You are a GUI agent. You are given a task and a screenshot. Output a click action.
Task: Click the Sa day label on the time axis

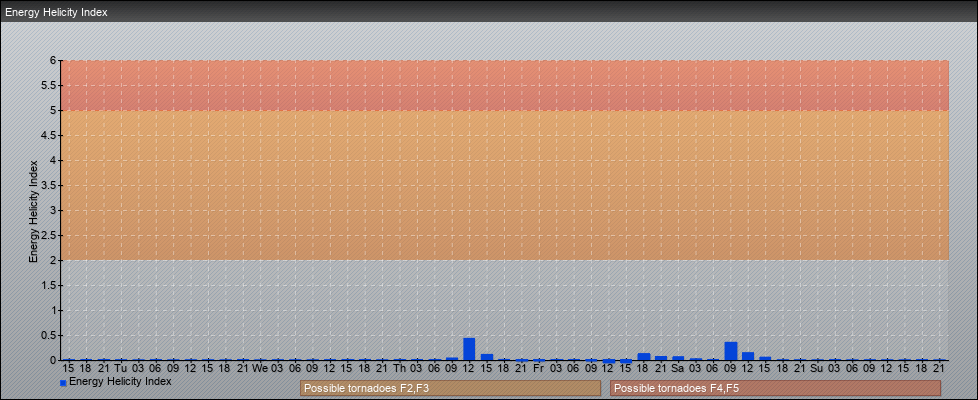coord(678,368)
